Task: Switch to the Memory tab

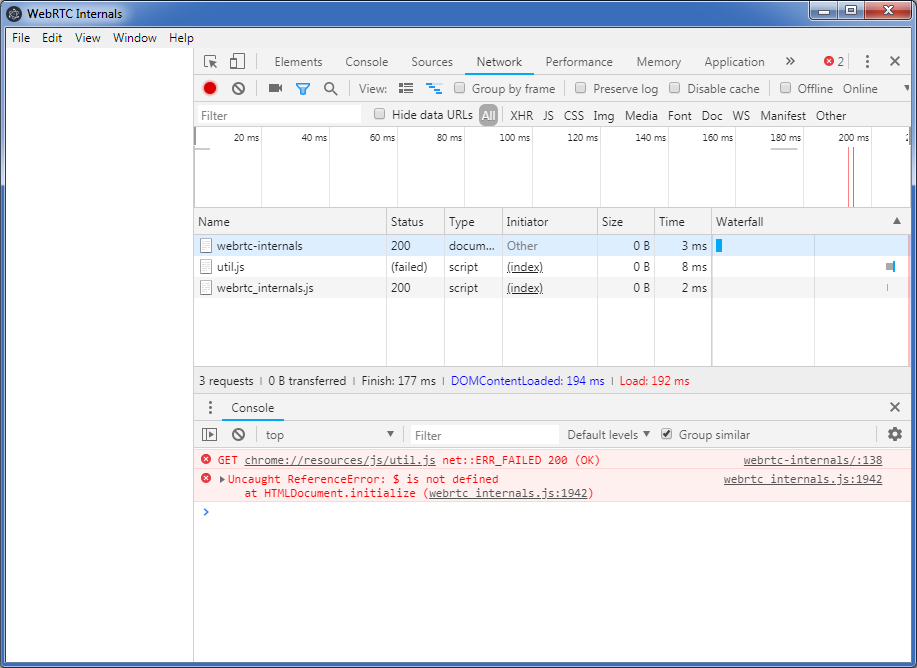Action: tap(659, 61)
